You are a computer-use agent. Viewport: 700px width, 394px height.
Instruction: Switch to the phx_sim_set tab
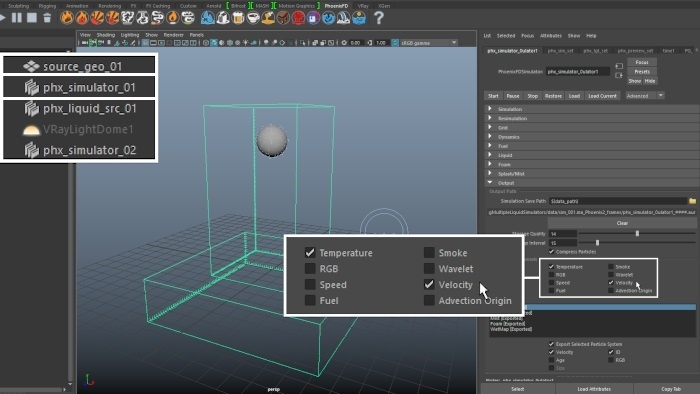pyautogui.click(x=560, y=51)
